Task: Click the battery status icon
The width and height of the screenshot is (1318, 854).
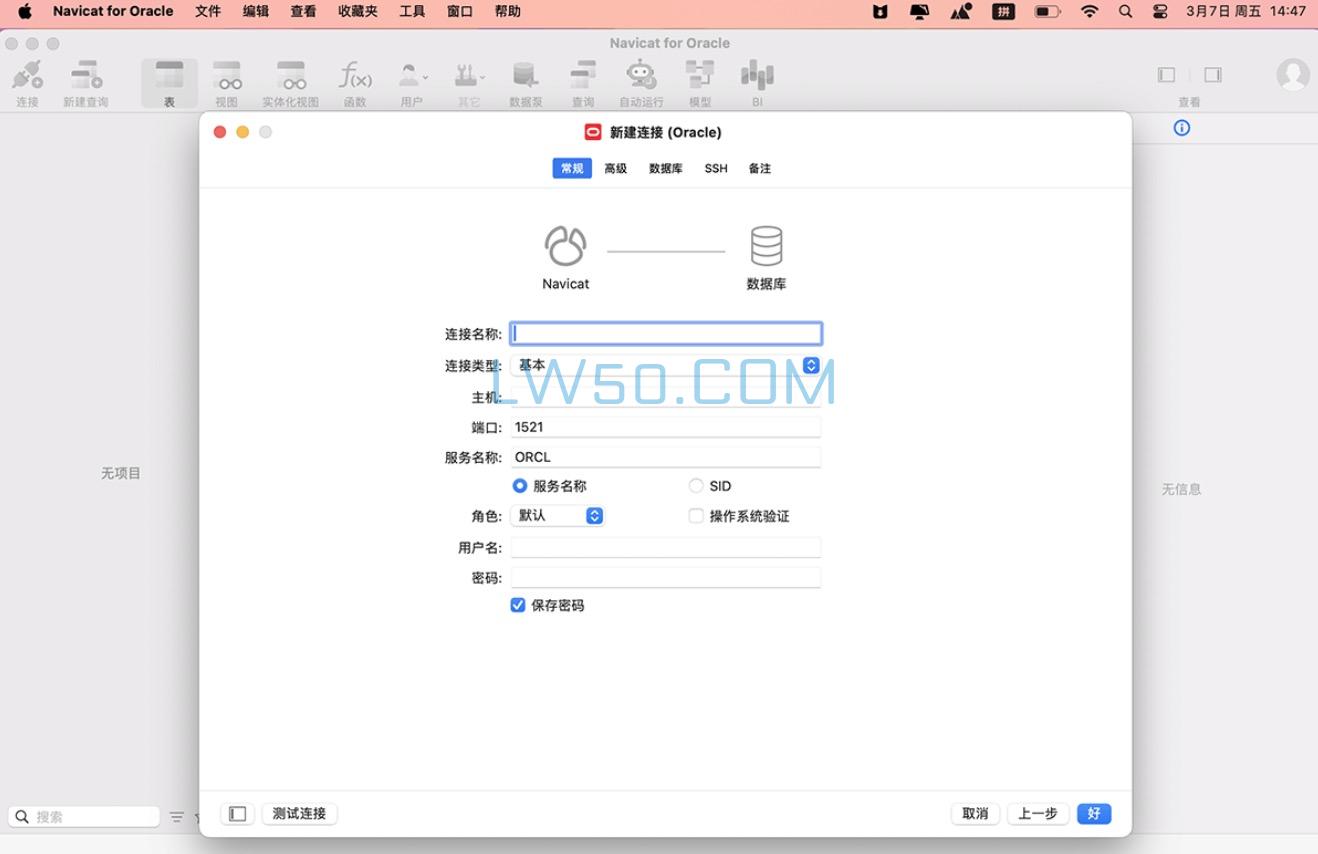Action: [1047, 12]
